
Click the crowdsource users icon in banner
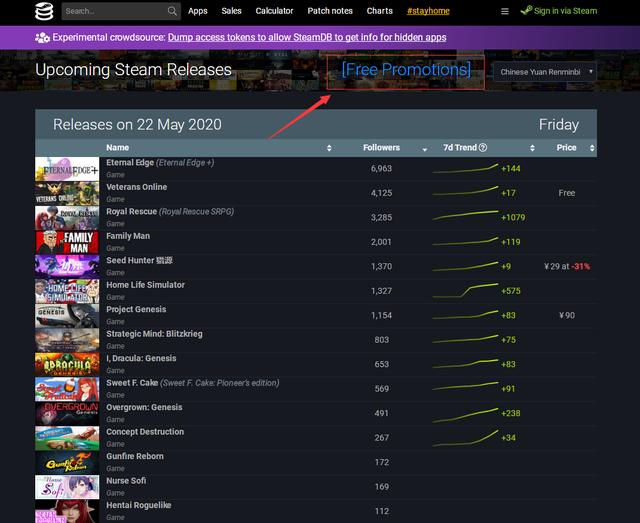coord(42,38)
